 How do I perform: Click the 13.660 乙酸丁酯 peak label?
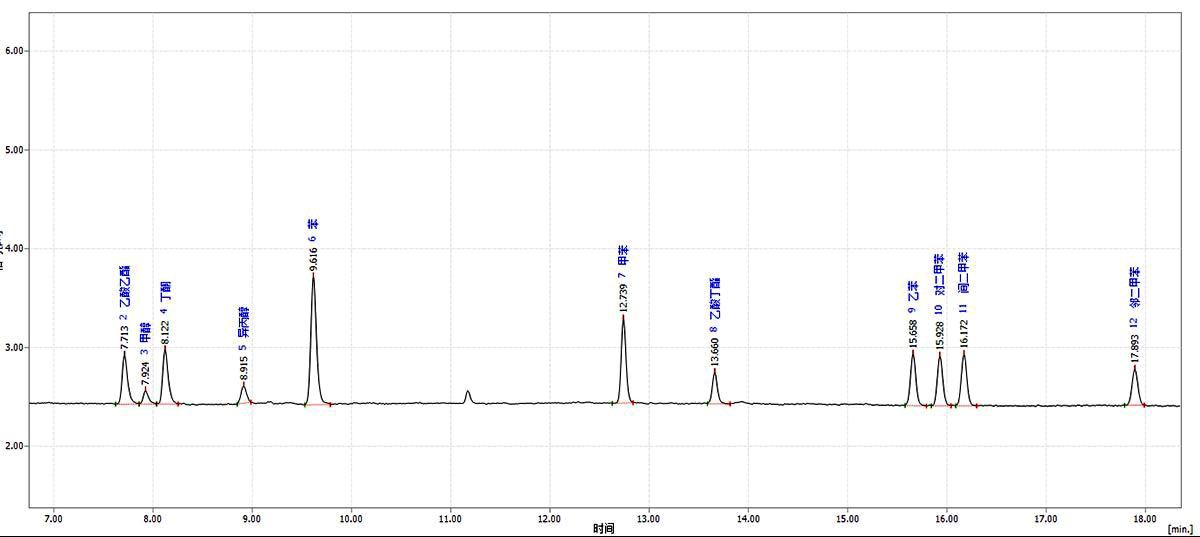click(x=714, y=322)
